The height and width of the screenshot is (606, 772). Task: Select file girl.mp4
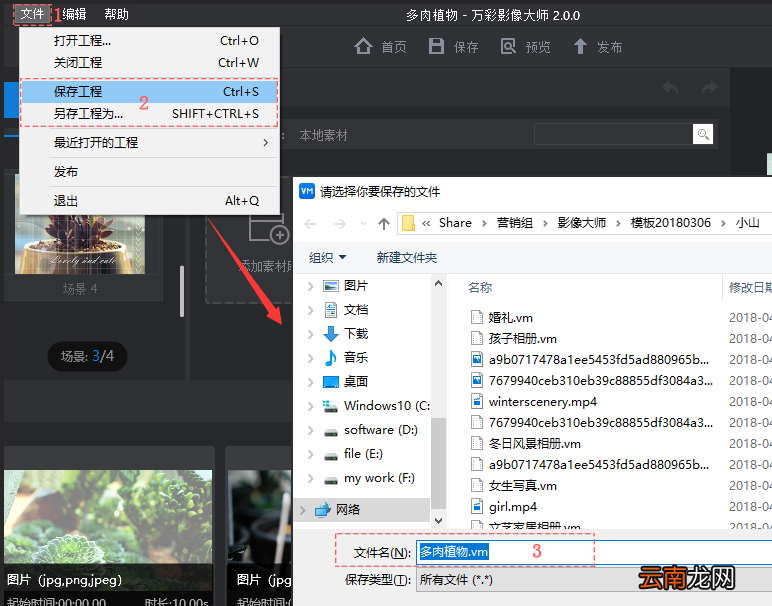tap(513, 507)
